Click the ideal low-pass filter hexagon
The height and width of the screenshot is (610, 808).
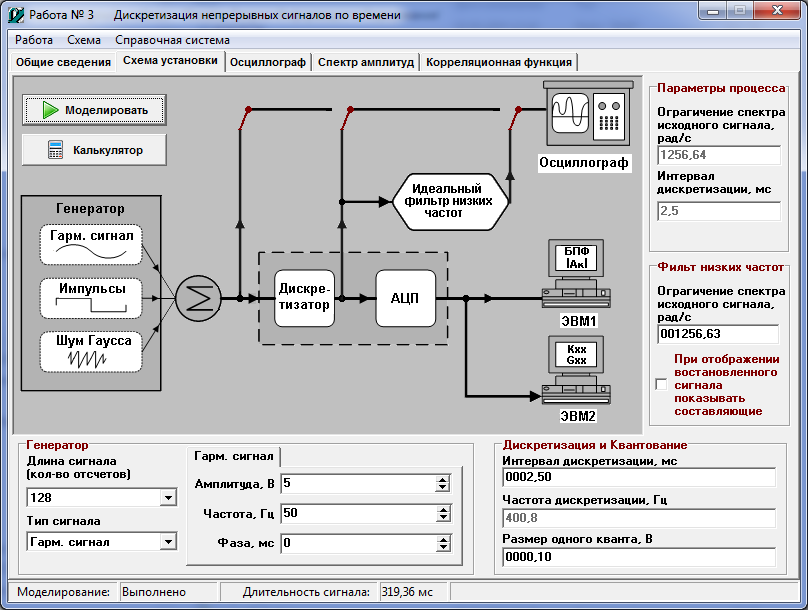[448, 201]
